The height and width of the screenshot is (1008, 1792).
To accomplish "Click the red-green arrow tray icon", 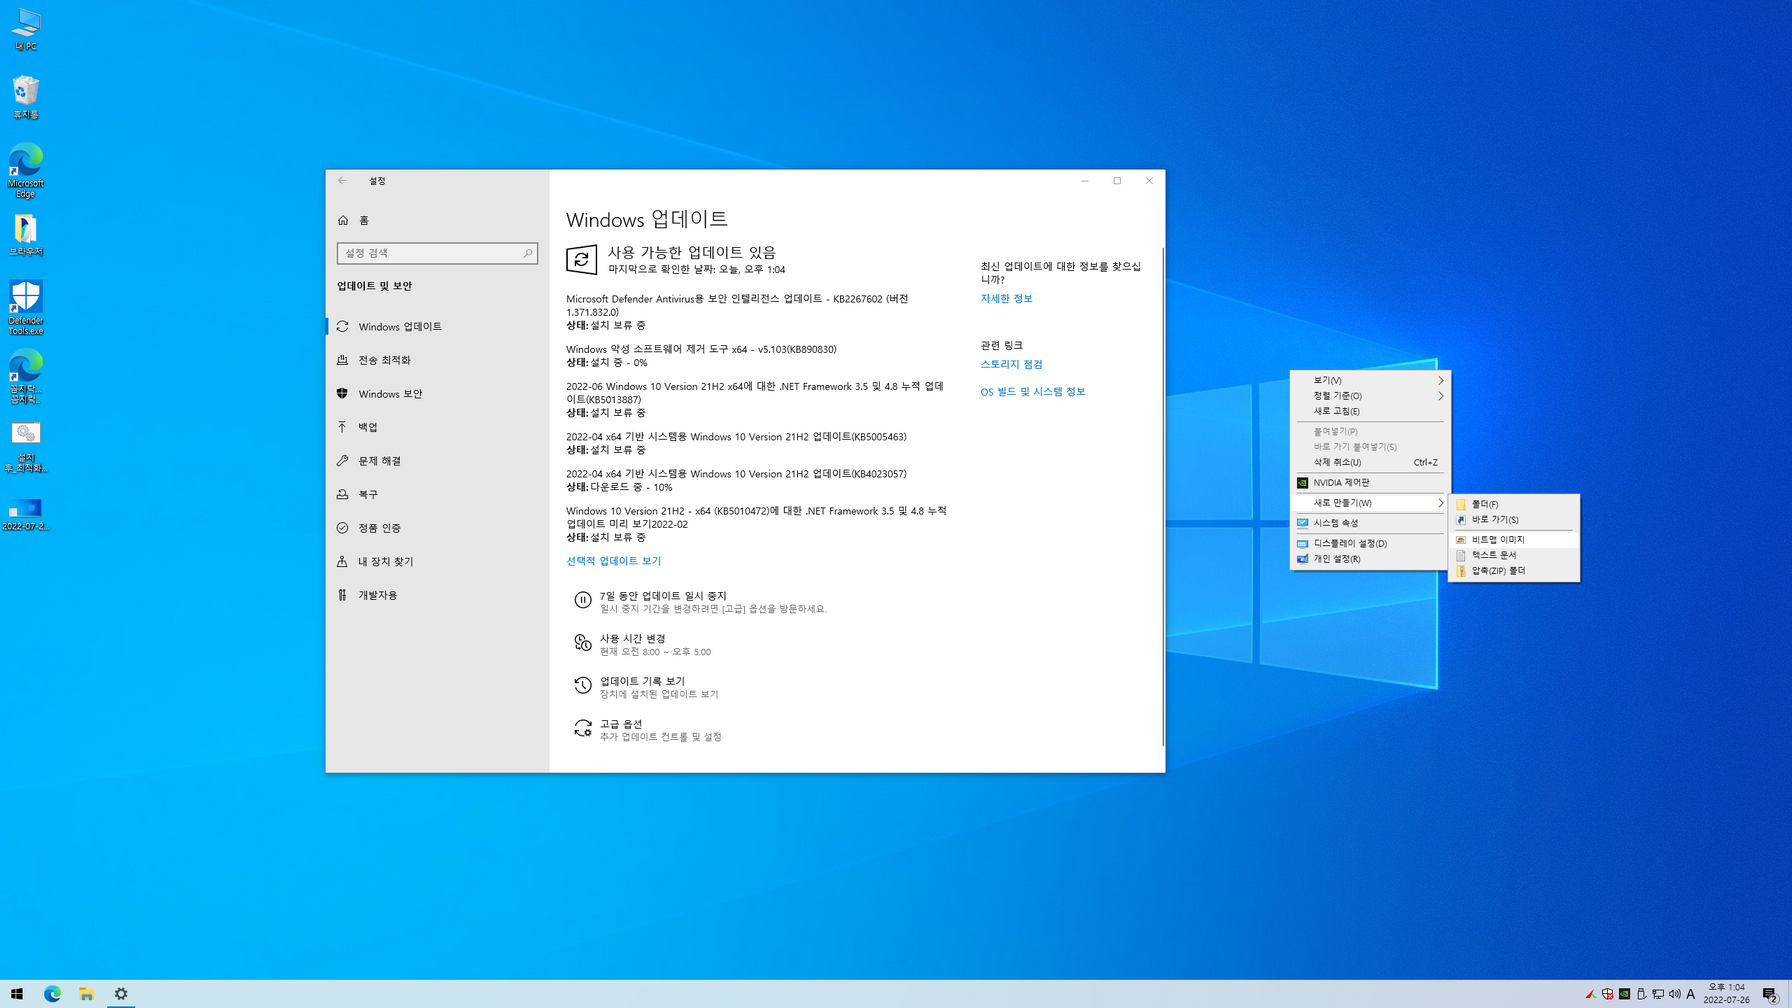I will (1590, 994).
